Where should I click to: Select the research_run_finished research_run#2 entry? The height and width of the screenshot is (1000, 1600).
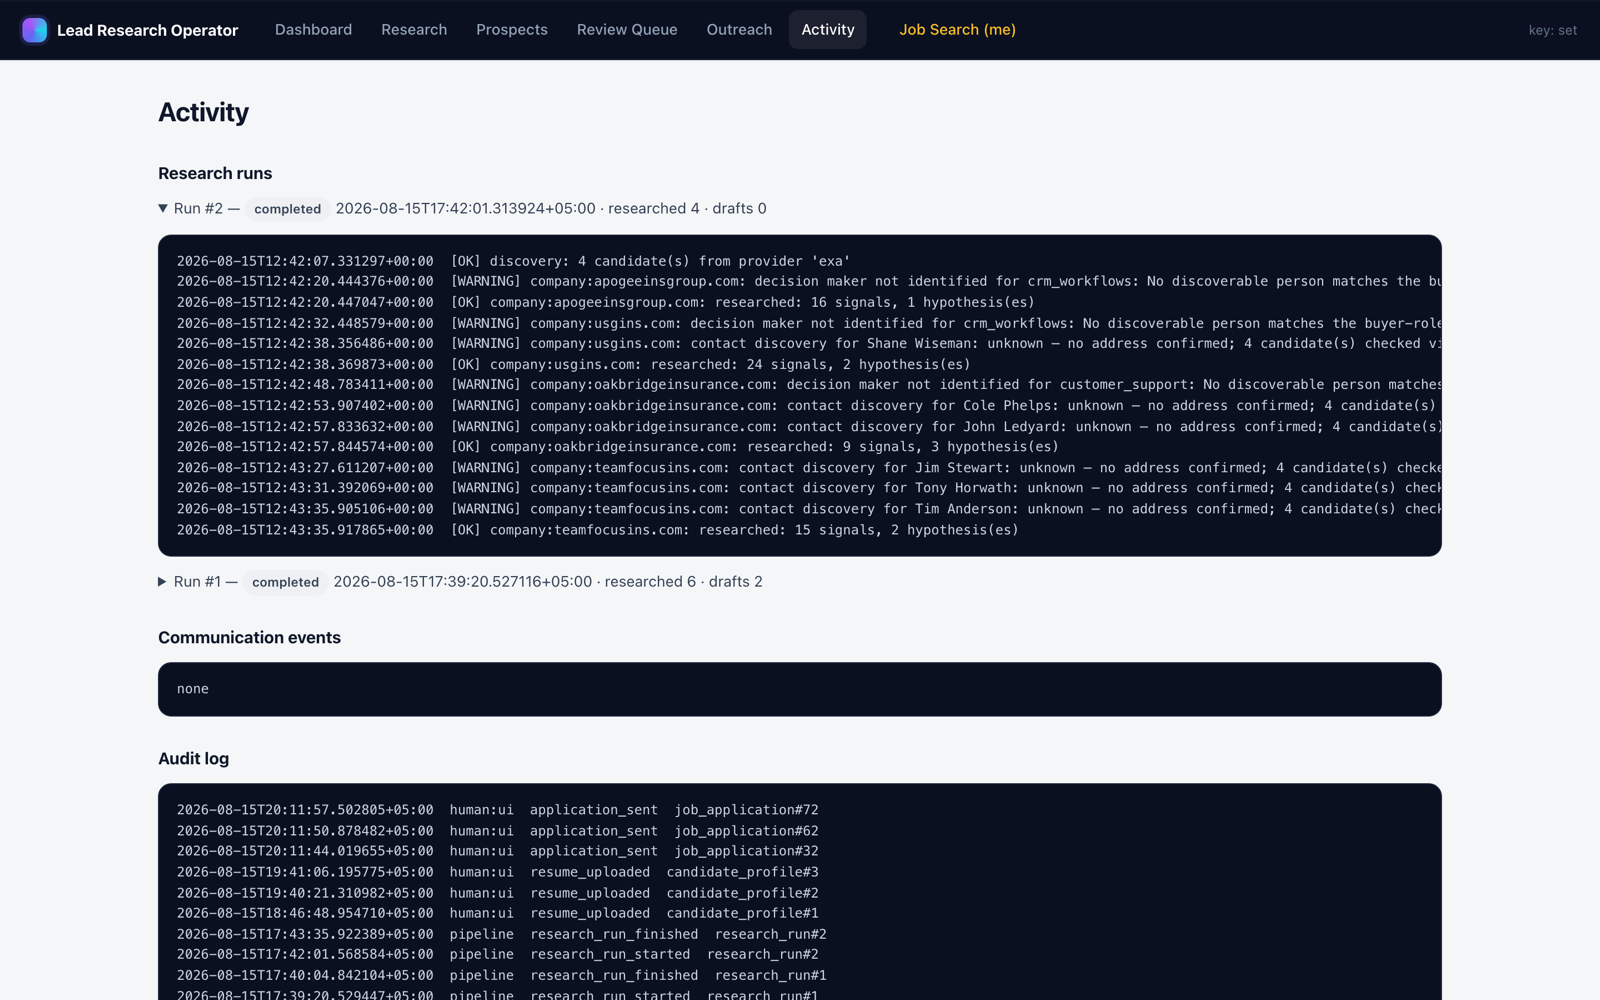pos(501,934)
